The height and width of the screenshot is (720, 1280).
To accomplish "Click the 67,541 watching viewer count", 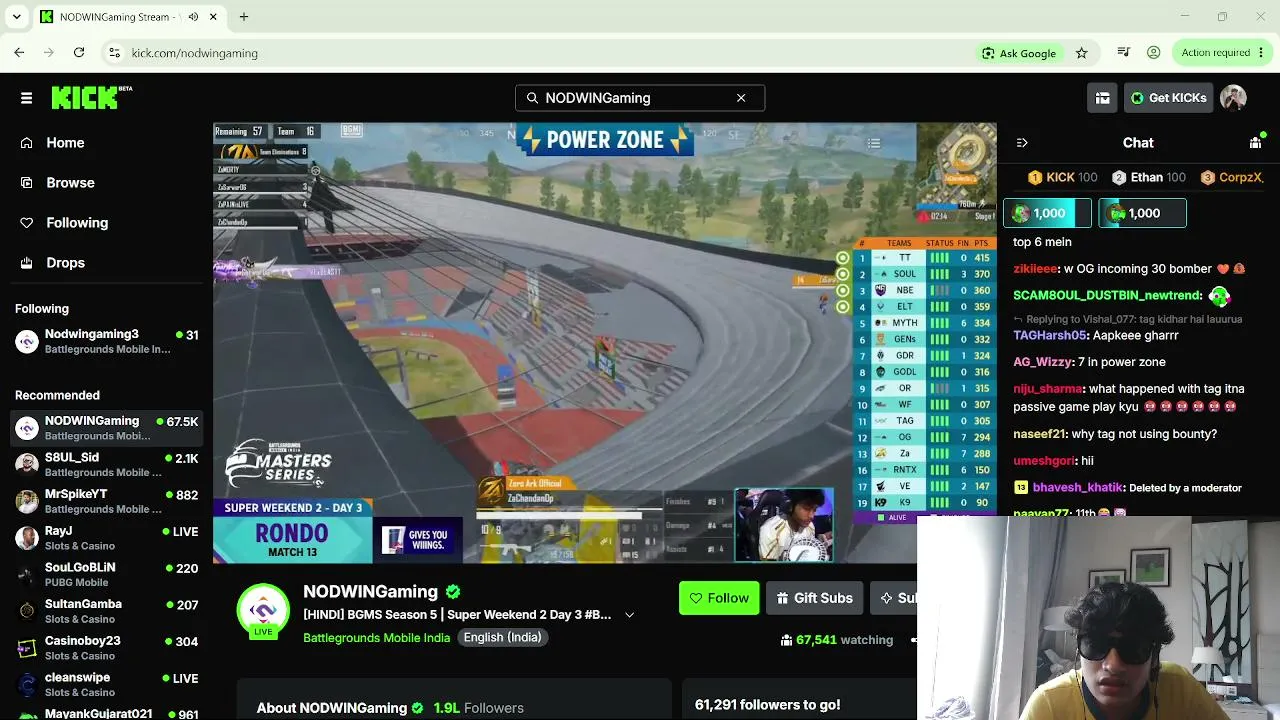I will pyautogui.click(x=837, y=640).
